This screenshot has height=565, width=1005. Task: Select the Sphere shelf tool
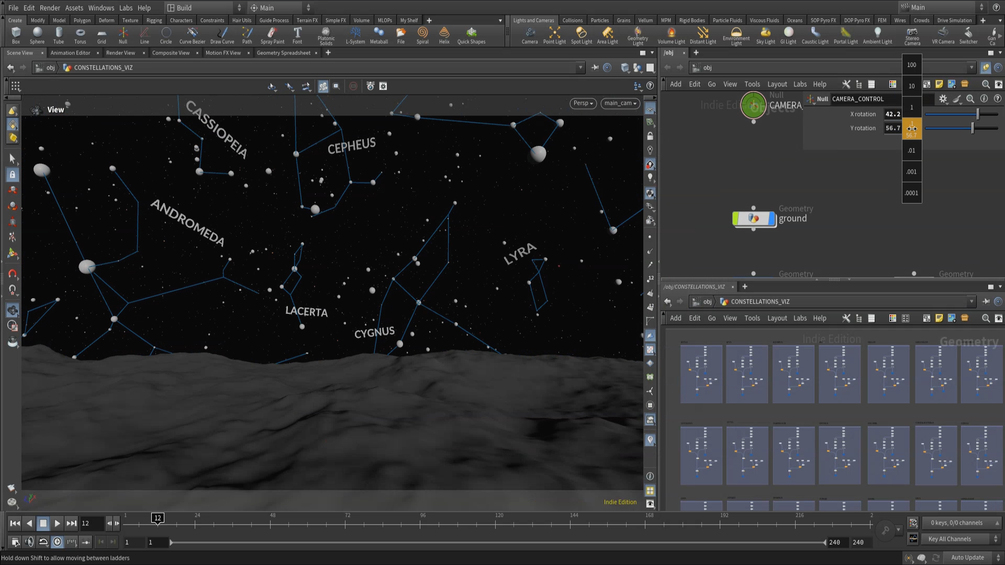point(37,35)
